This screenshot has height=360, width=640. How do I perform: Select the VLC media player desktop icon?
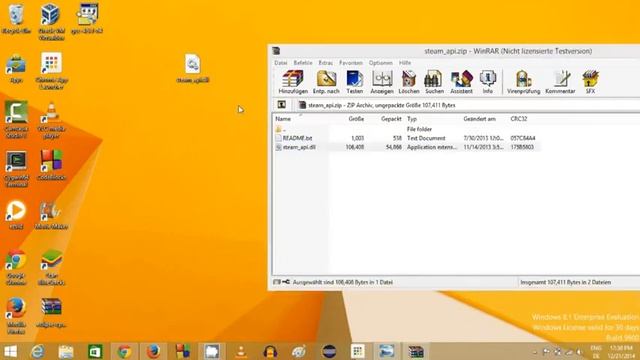click(x=51, y=120)
